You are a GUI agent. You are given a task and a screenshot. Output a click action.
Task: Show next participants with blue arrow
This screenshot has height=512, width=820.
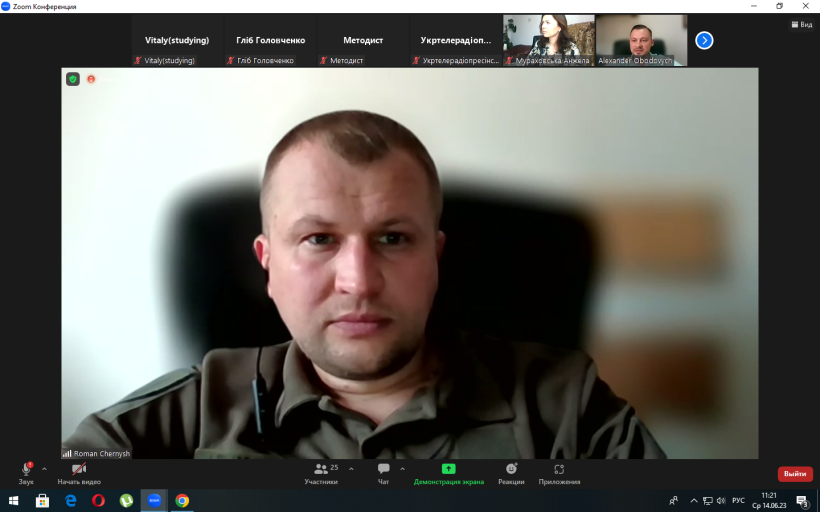(704, 40)
